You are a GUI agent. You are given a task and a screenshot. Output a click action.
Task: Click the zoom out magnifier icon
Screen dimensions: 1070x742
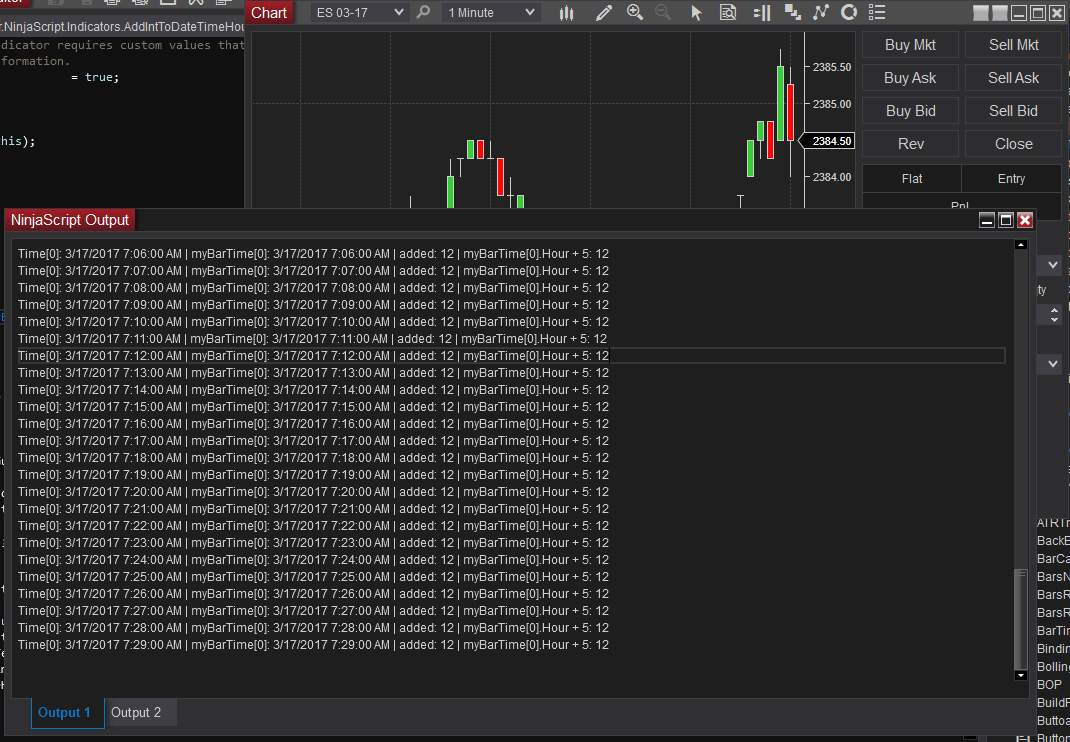pos(663,12)
